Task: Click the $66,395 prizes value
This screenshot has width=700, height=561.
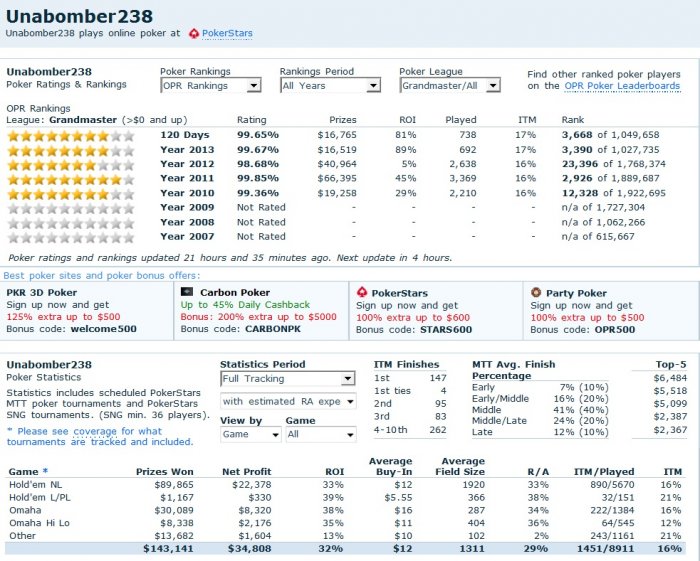Action: (337, 179)
